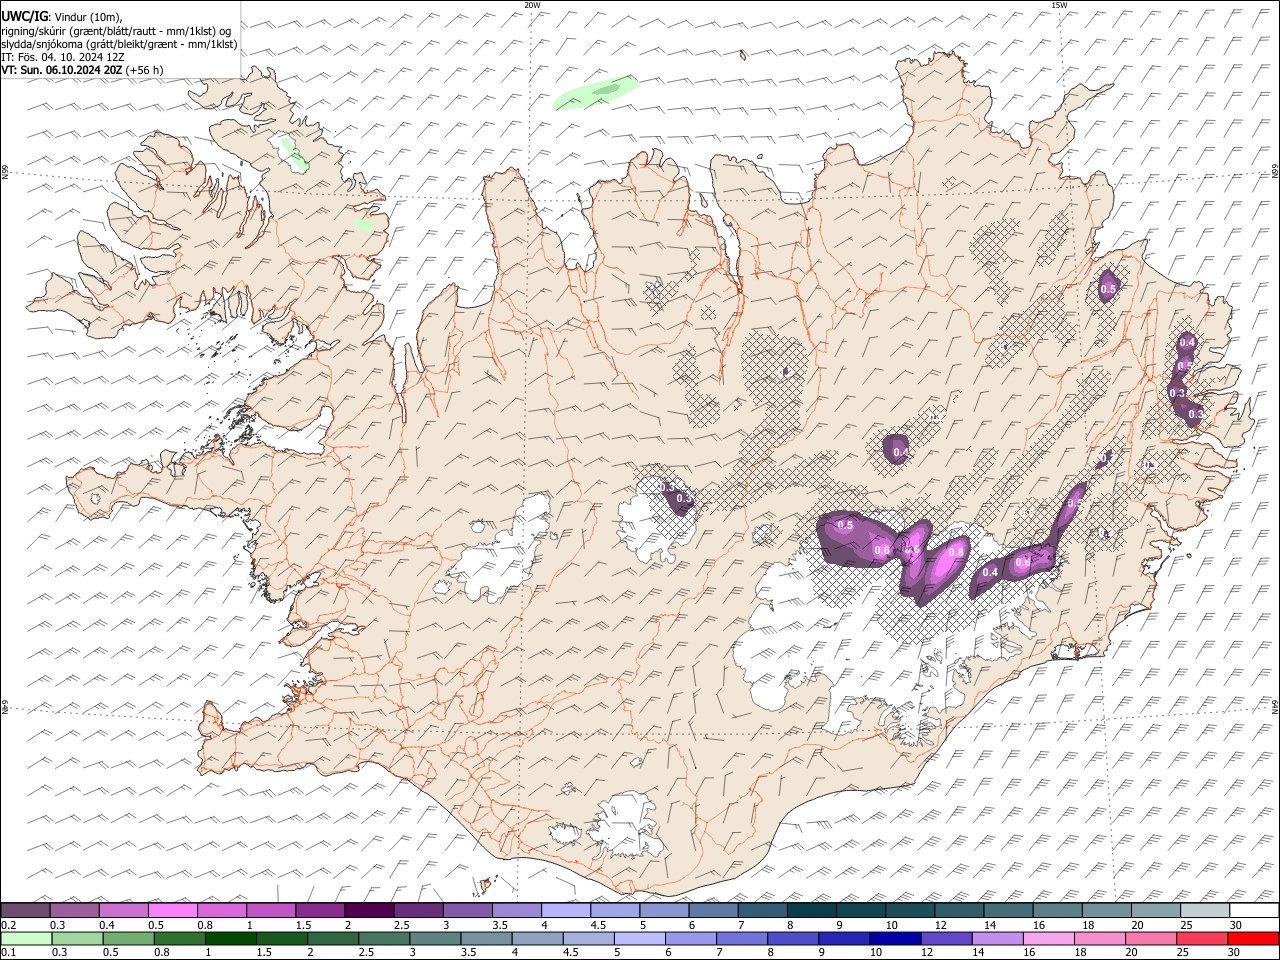This screenshot has height=960, width=1280.
Task: Click the top legend swatch between 4 and 4.5
Action: pyautogui.click(x=566, y=910)
